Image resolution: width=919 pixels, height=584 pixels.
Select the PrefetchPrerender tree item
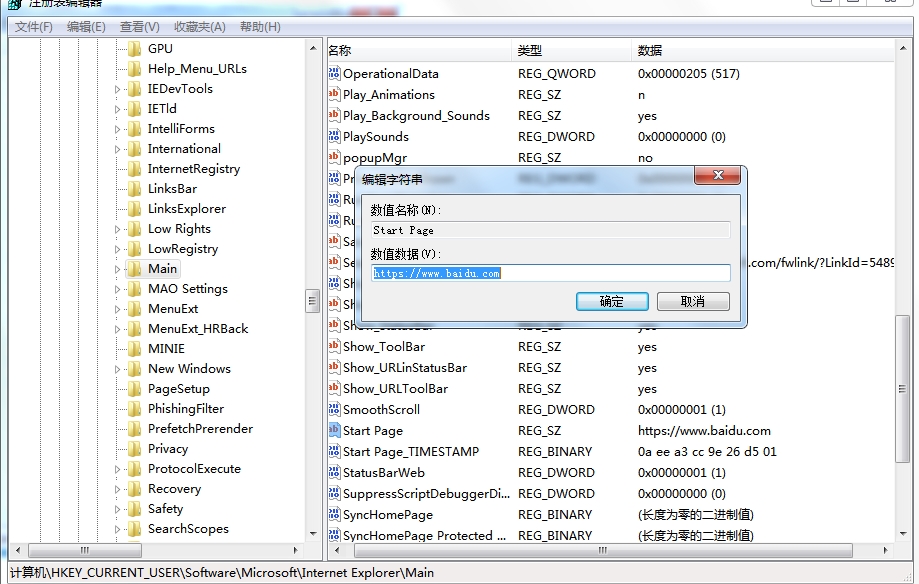tap(200, 429)
